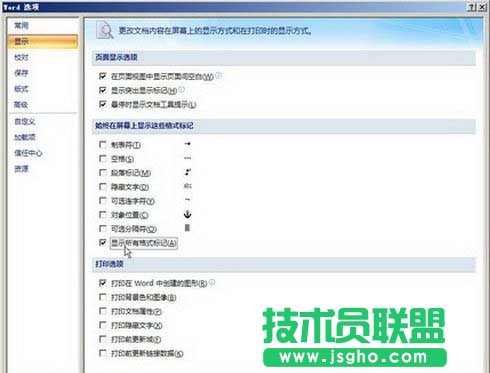Toggle 显示突出显示标记 checkbox
This screenshot has width=490, height=373.
[x=103, y=90]
